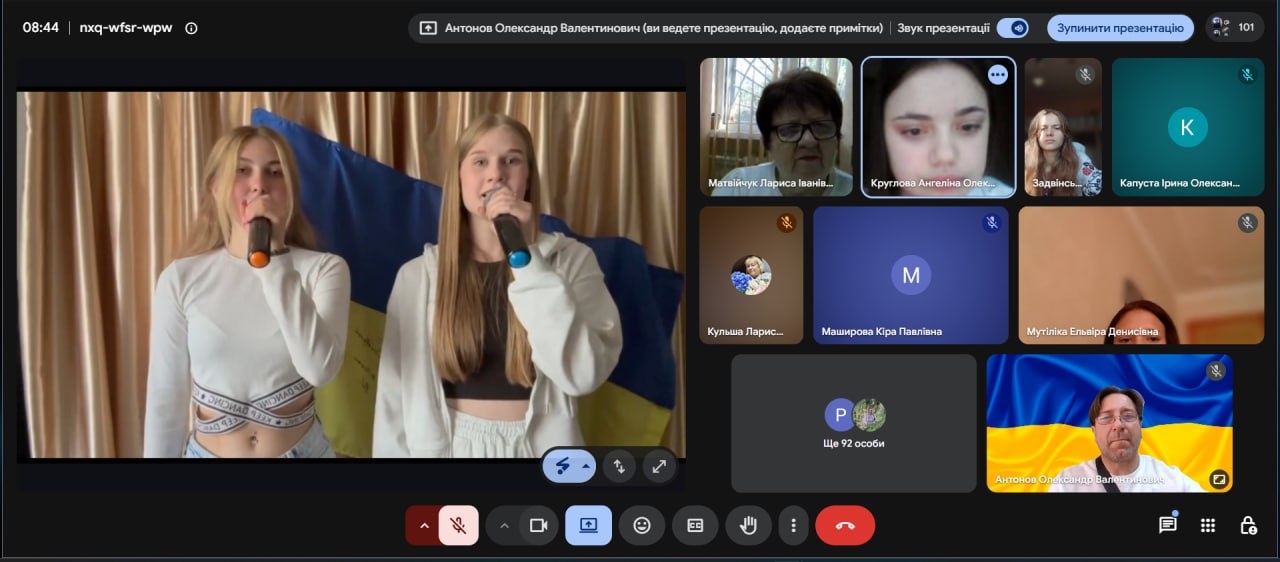Expand annotation tool options arrow
This screenshot has width=1280, height=562.
586,466
